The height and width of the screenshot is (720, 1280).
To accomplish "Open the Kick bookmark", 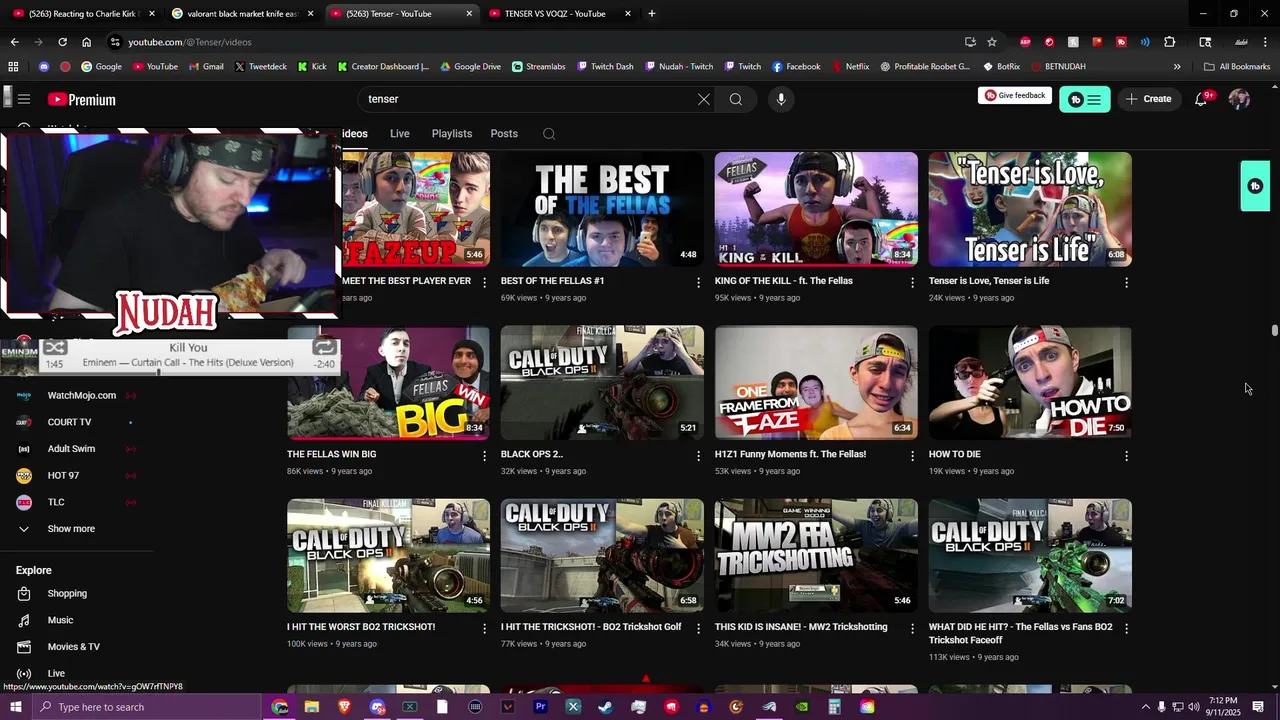I will tap(312, 67).
